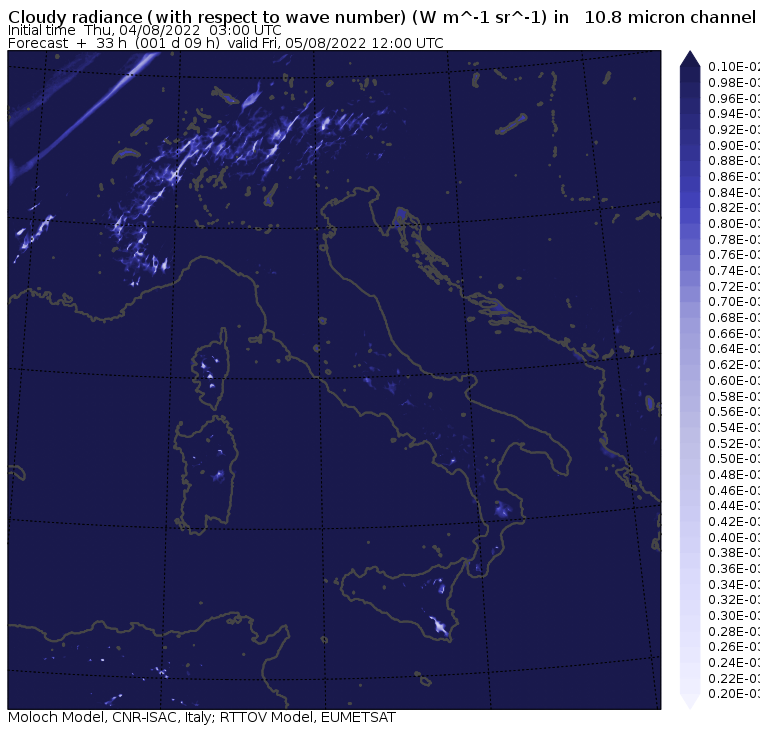Click the 0.30E-03 colorbar label
This screenshot has height=731, width=760.
click(733, 616)
